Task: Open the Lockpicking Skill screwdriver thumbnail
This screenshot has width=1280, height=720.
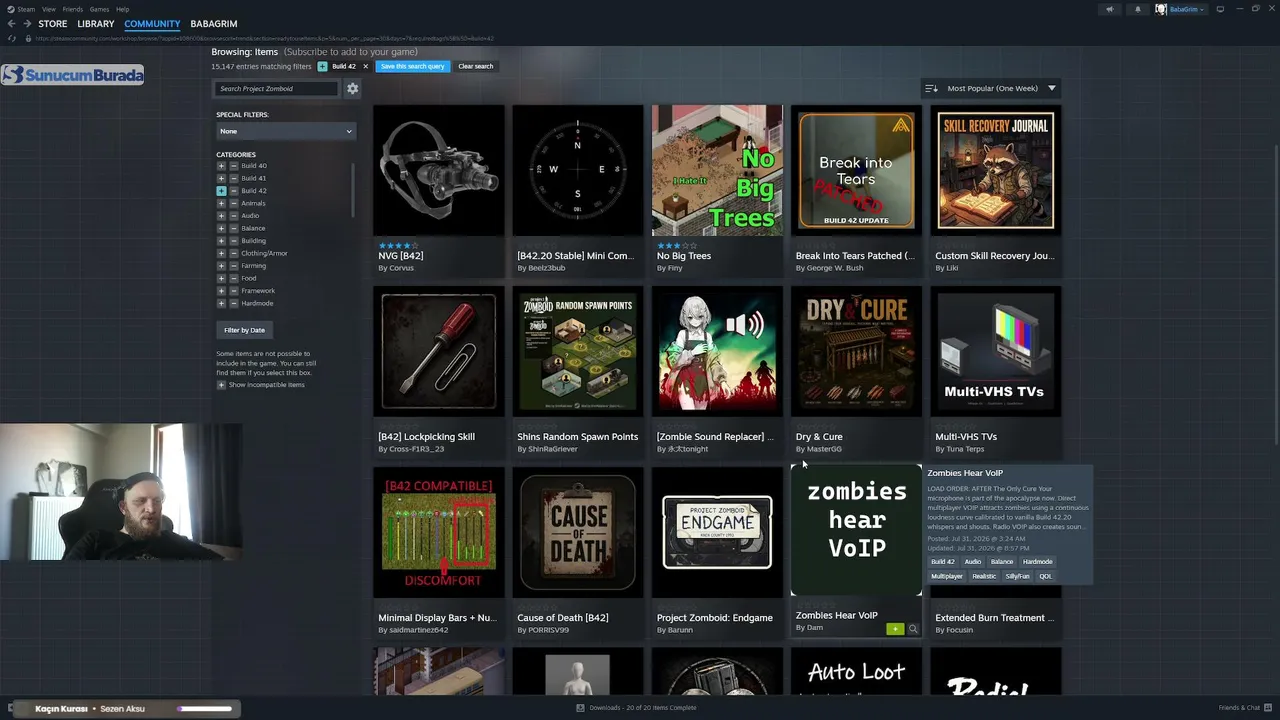Action: tap(439, 351)
